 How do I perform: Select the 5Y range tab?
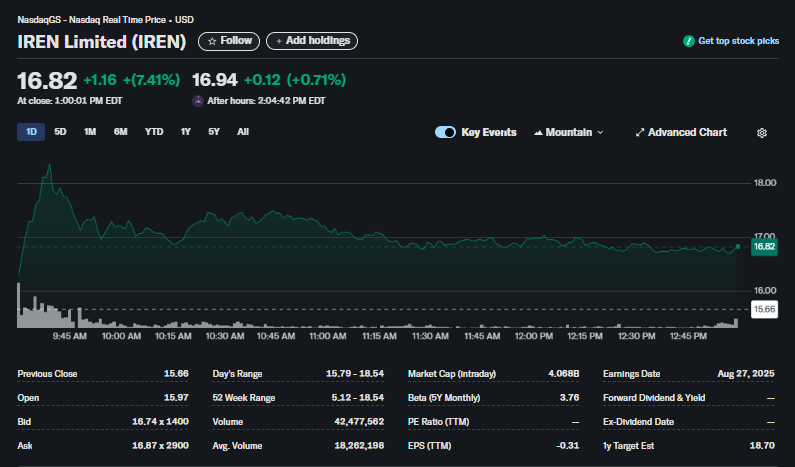point(214,132)
